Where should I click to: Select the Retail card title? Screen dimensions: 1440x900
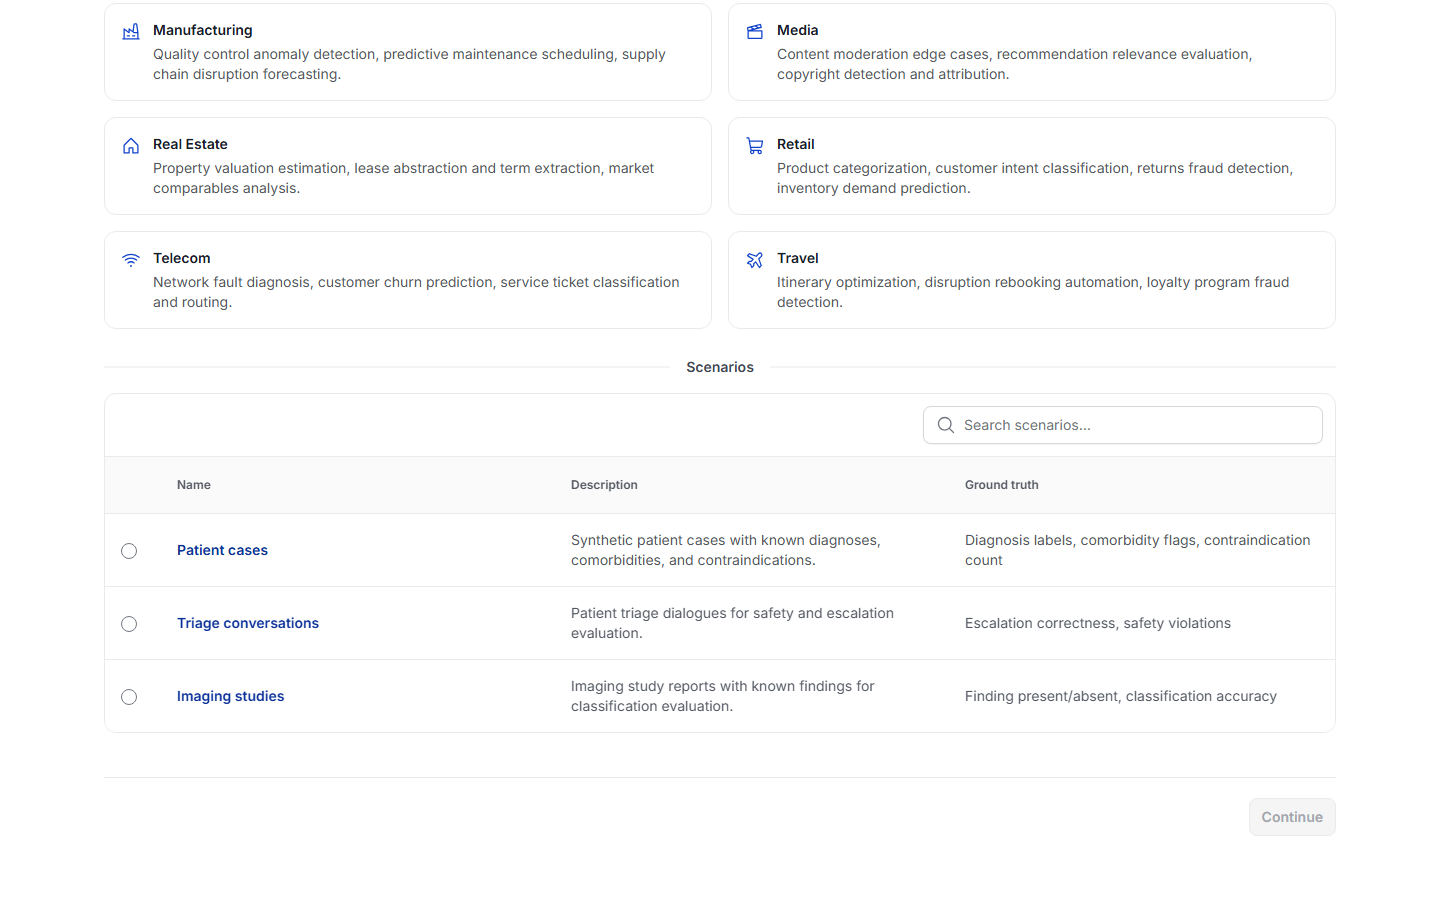(x=796, y=144)
